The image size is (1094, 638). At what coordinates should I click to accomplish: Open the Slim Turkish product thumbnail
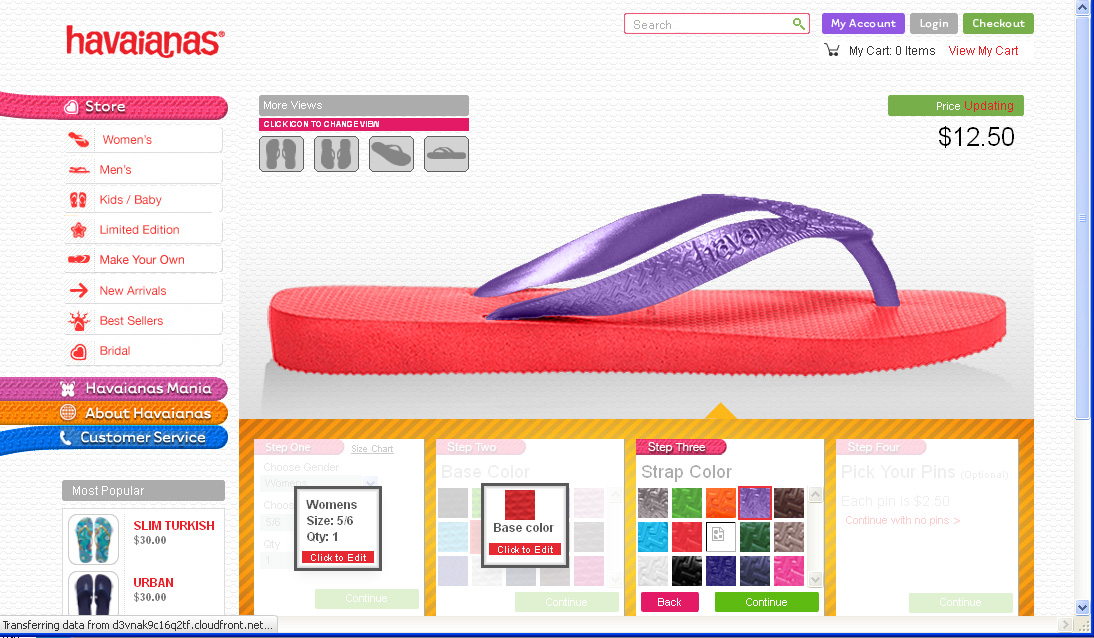[x=93, y=539]
